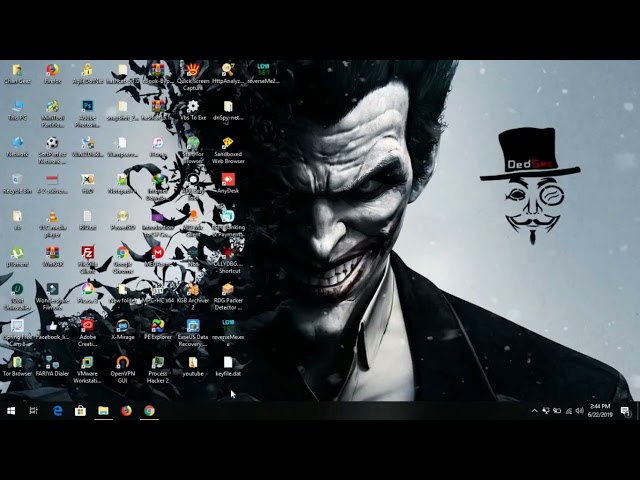Screen dimensions: 640x480
Task: Switch to Firefox on the taskbar
Action: tap(126, 411)
